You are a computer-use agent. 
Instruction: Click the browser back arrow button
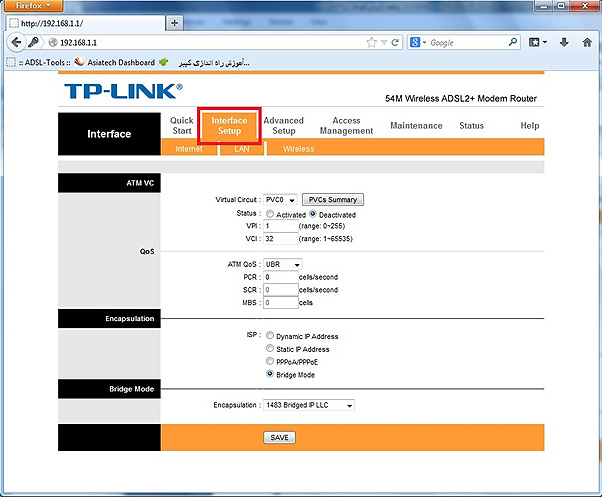(16, 43)
